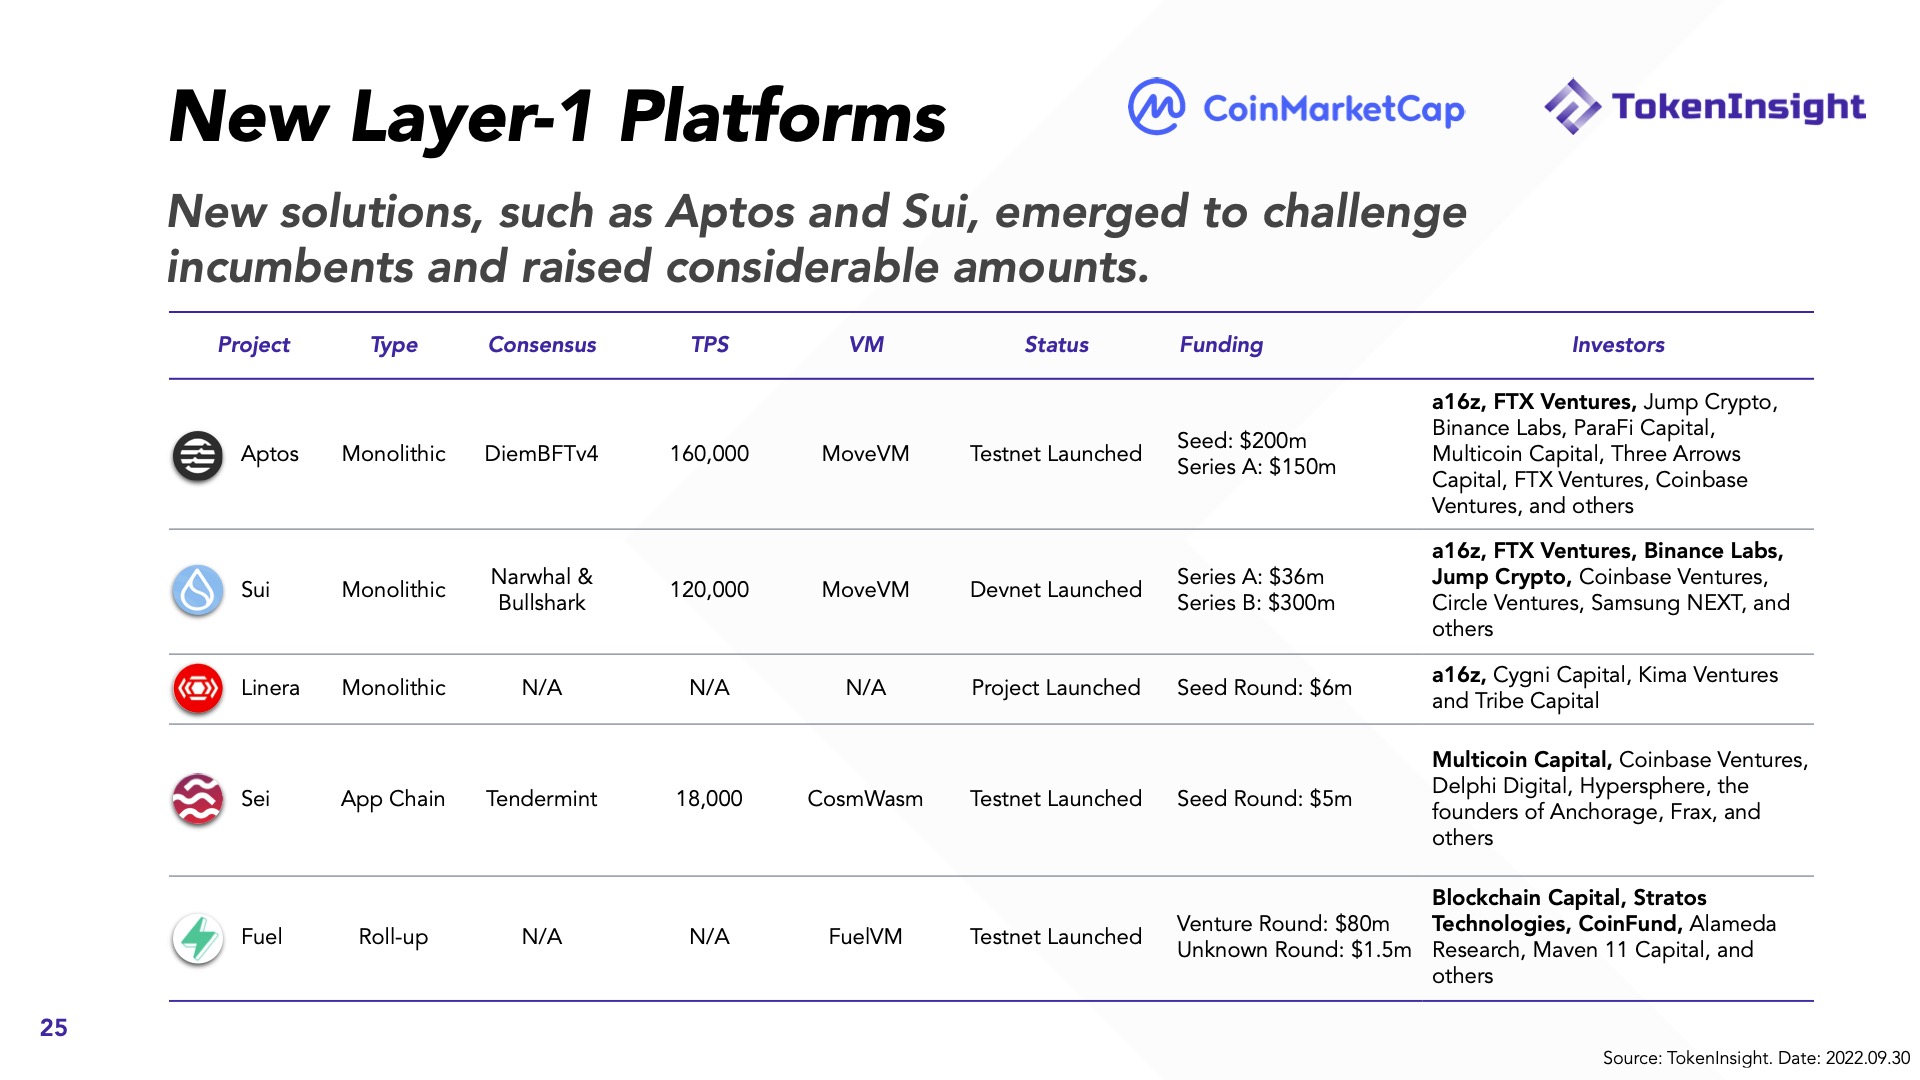Screen dimensions: 1920x1080
Task: Select the Consensus column header
Action: point(542,345)
